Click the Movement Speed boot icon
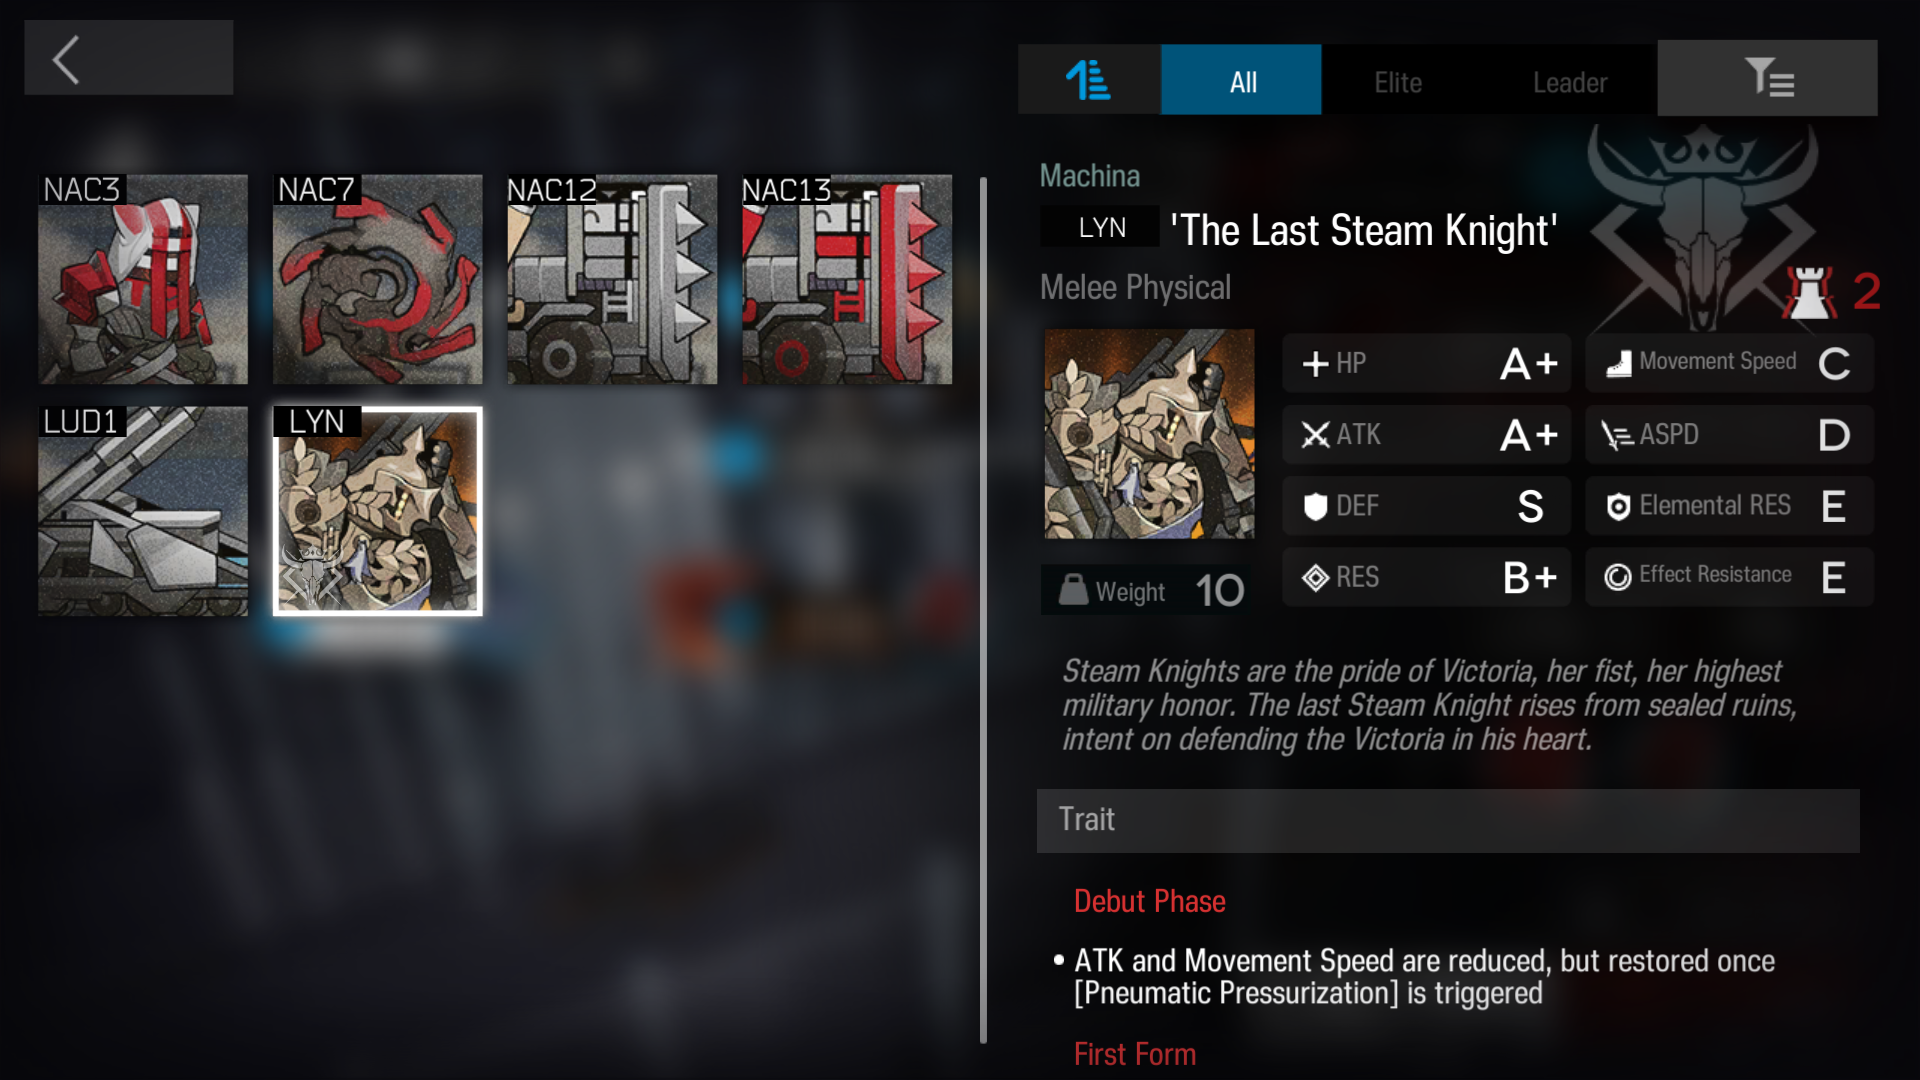The height and width of the screenshot is (1080, 1920). tap(1618, 364)
